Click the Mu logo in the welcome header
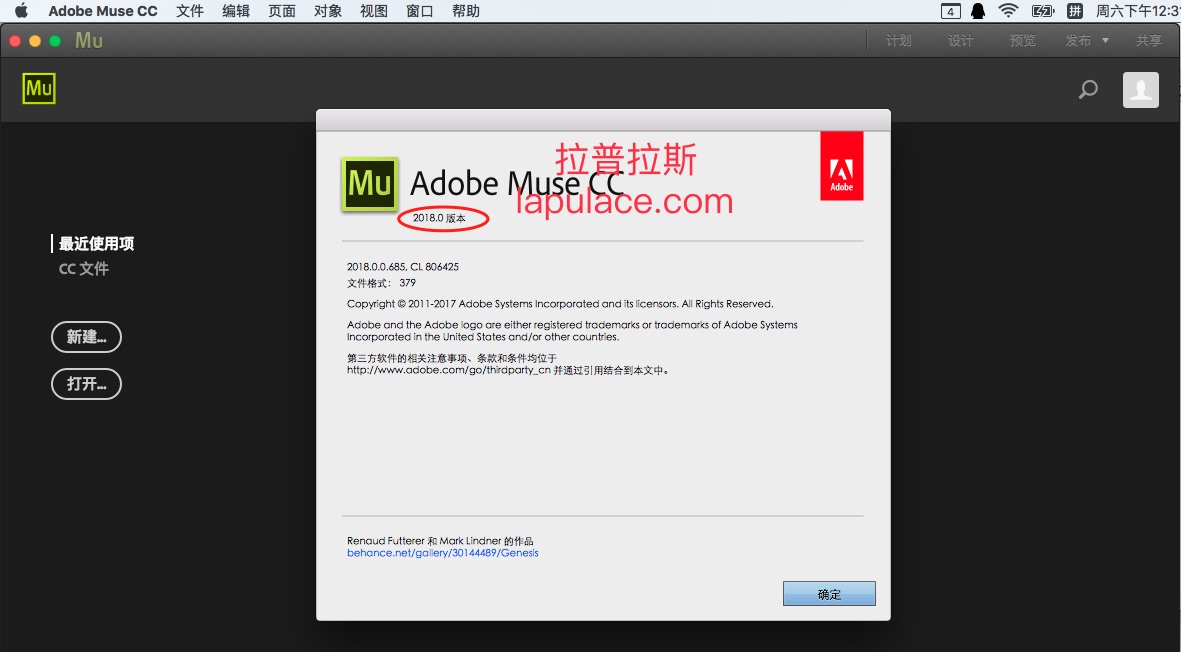The width and height of the screenshot is (1181, 652). 39,89
